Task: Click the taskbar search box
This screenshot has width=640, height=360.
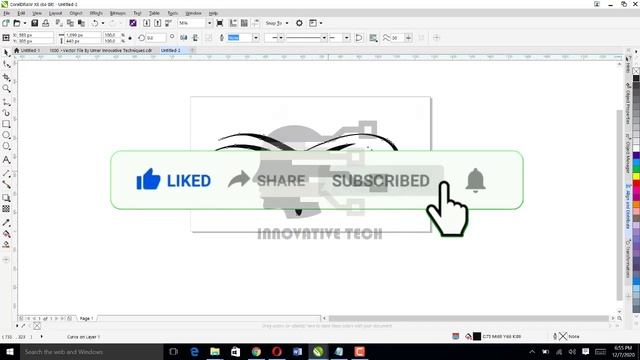Action: coord(92,351)
